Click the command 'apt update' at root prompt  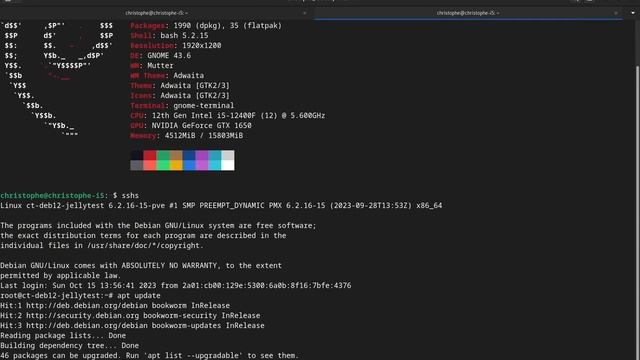click(x=139, y=296)
